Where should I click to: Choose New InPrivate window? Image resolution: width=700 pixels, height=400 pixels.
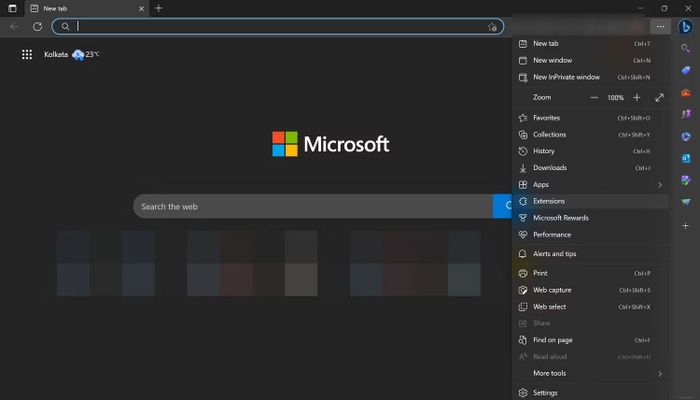click(x=591, y=77)
